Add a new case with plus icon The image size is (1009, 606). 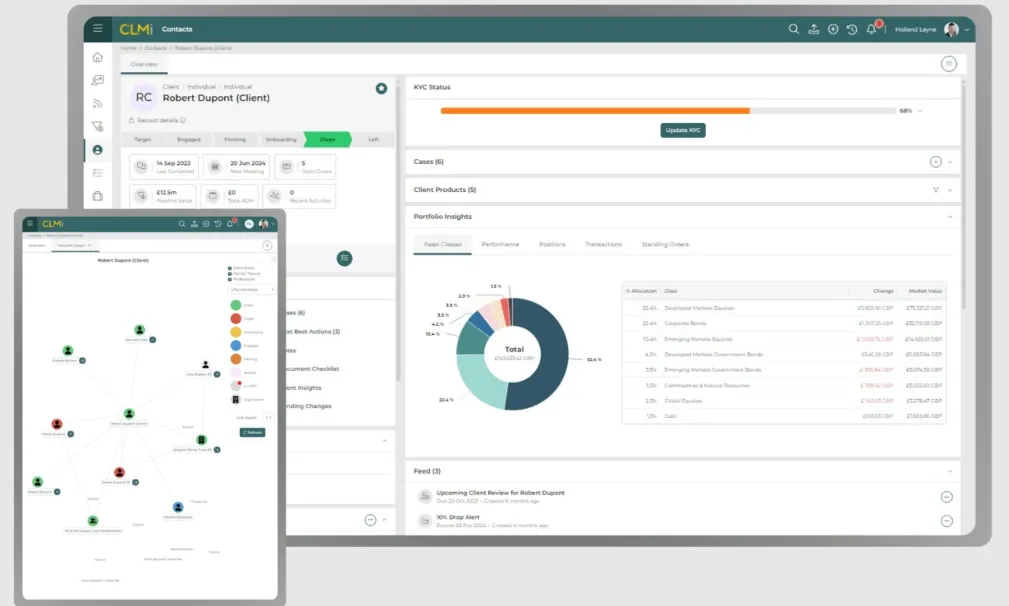[936, 162]
